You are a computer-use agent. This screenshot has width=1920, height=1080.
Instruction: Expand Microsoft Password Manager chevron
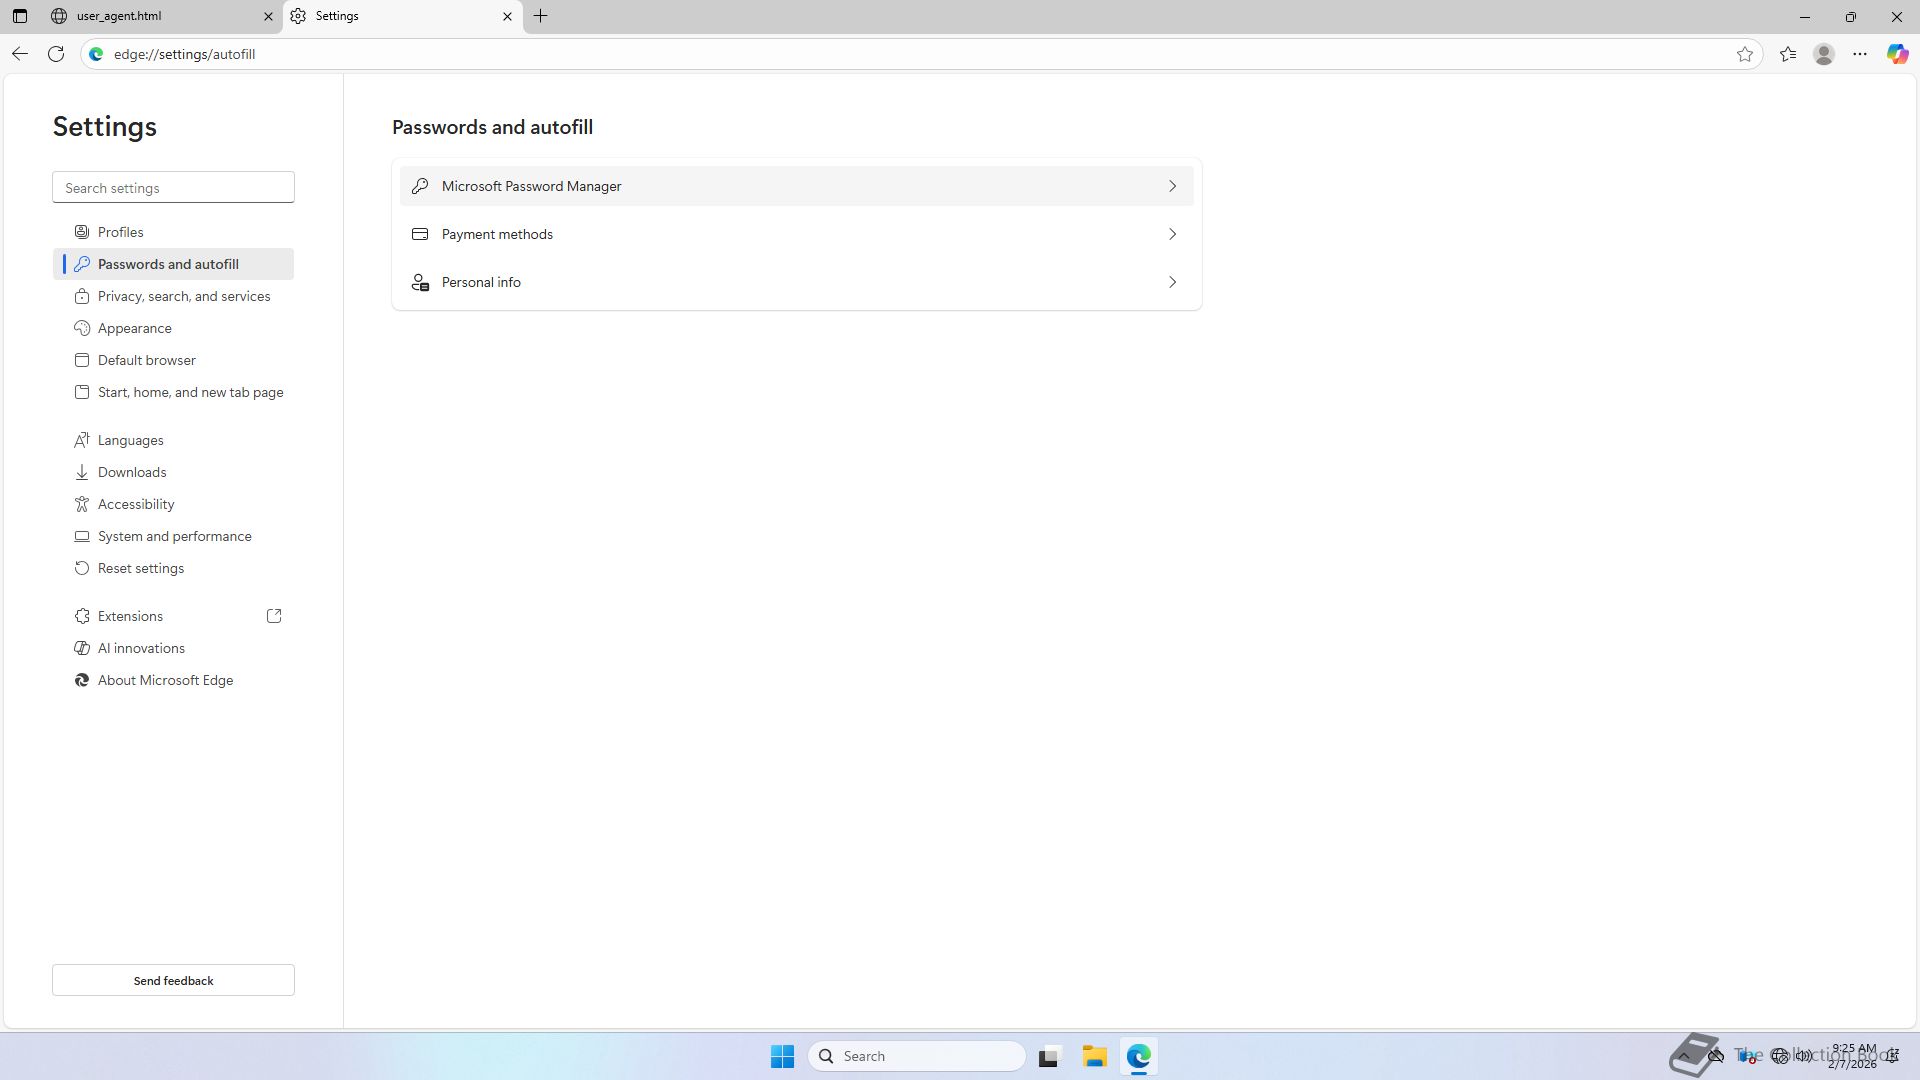(x=1172, y=186)
